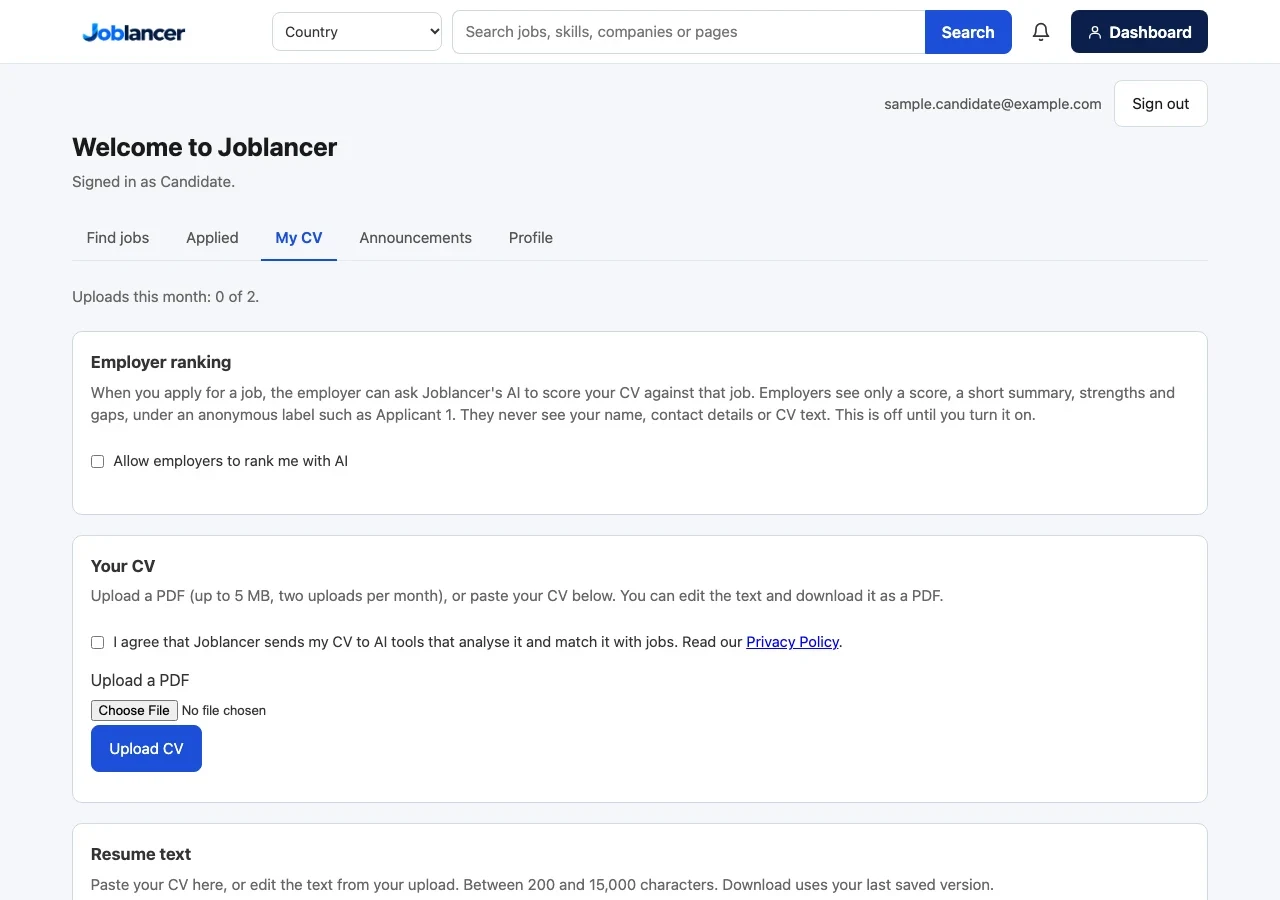This screenshot has height=900, width=1280.
Task: Open the Announcements tab
Action: pos(416,238)
